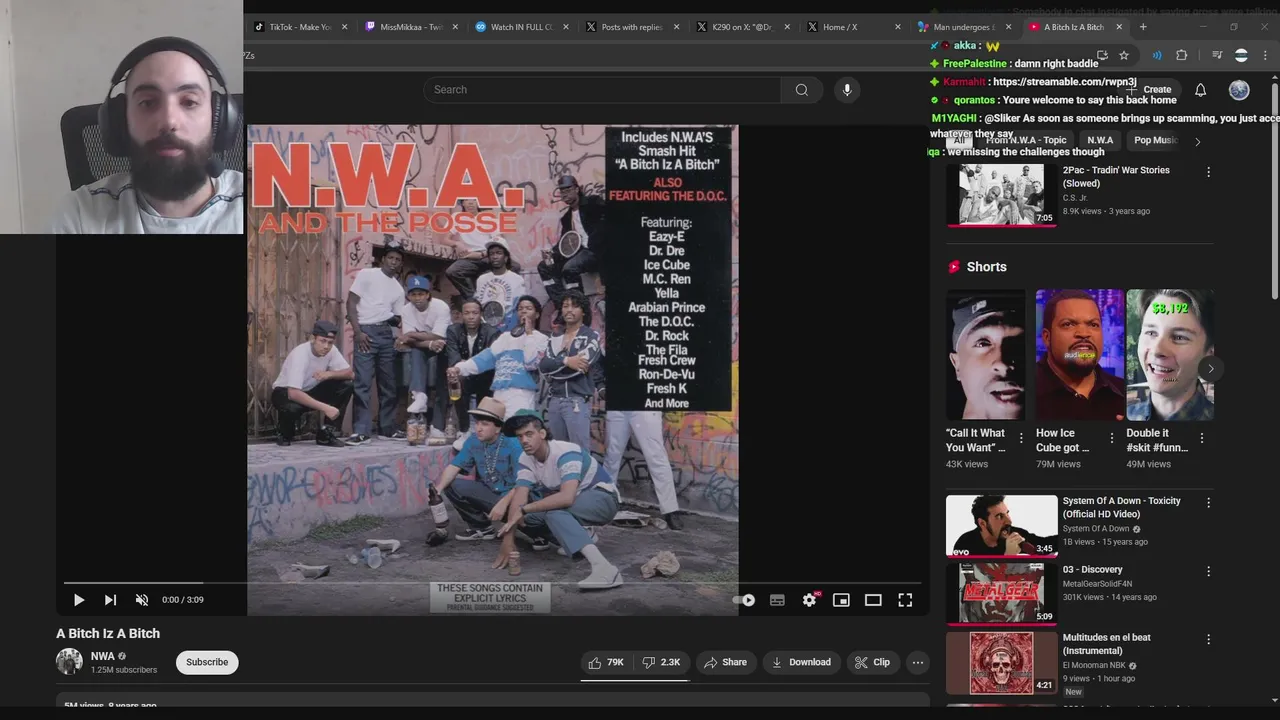Switch to the MissMikkaa Twitch tab
This screenshot has height=720, width=1280.
pyautogui.click(x=410, y=27)
